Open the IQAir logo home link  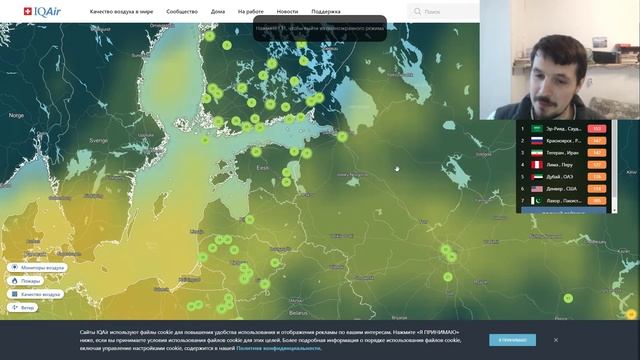pyautogui.click(x=42, y=11)
